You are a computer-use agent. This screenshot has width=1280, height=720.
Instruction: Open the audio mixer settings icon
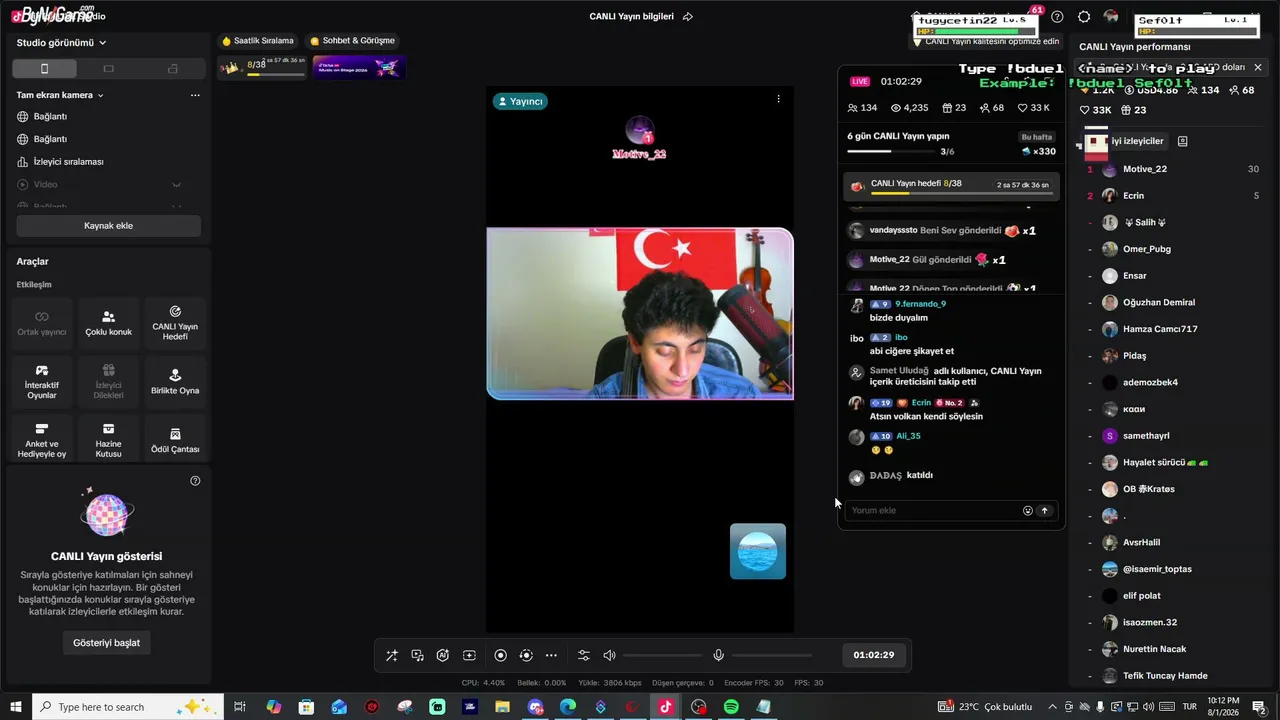click(x=584, y=655)
